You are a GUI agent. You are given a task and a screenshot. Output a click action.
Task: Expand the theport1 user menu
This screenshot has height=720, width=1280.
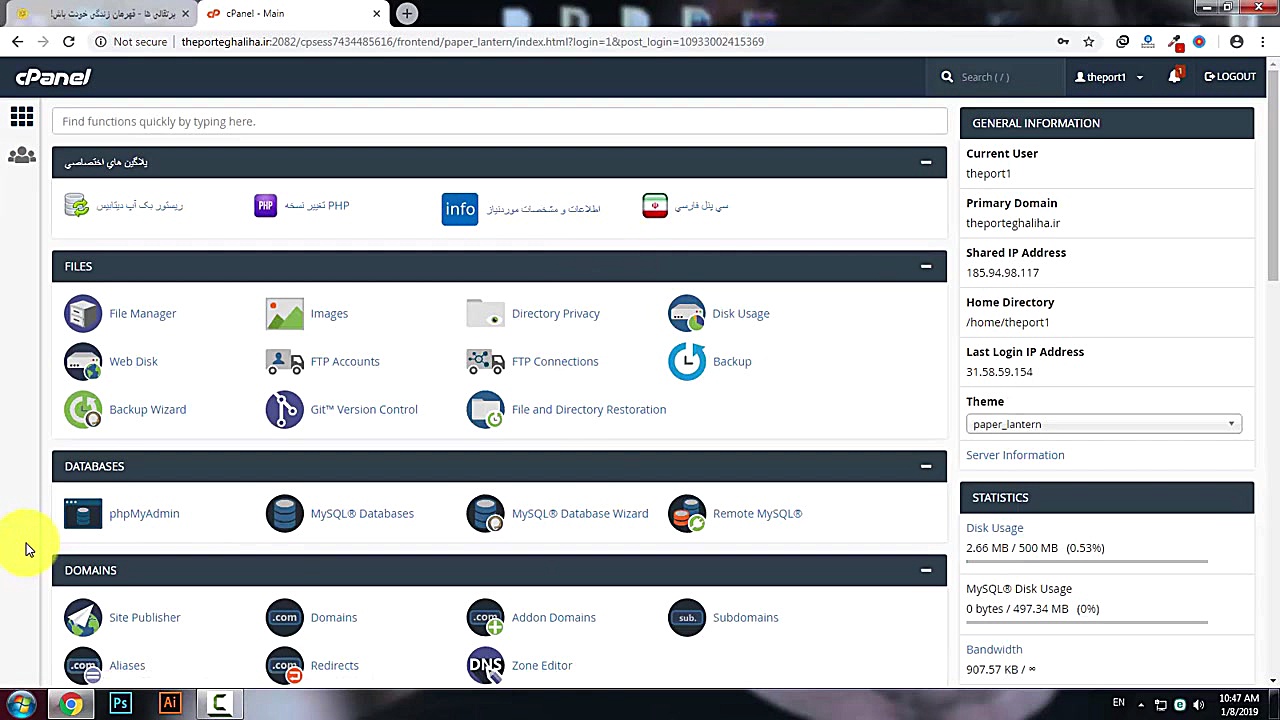tap(1108, 77)
